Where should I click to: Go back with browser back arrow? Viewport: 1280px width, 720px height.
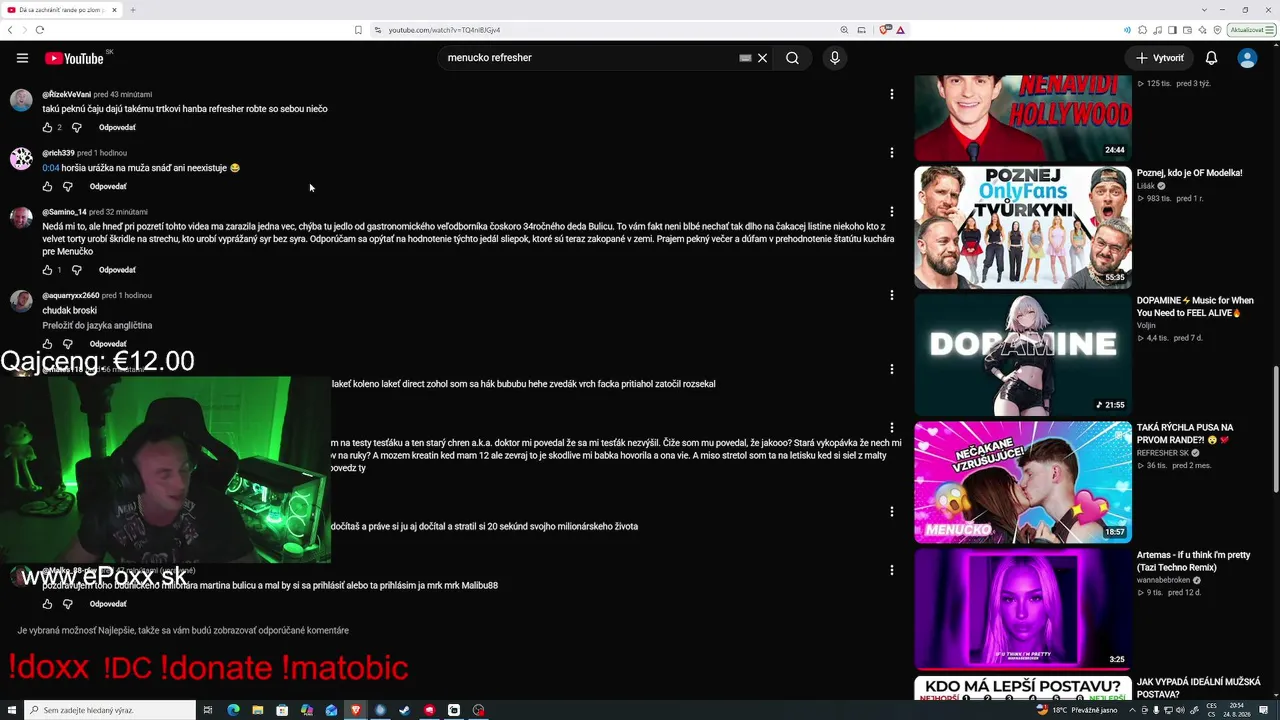pyautogui.click(x=10, y=30)
